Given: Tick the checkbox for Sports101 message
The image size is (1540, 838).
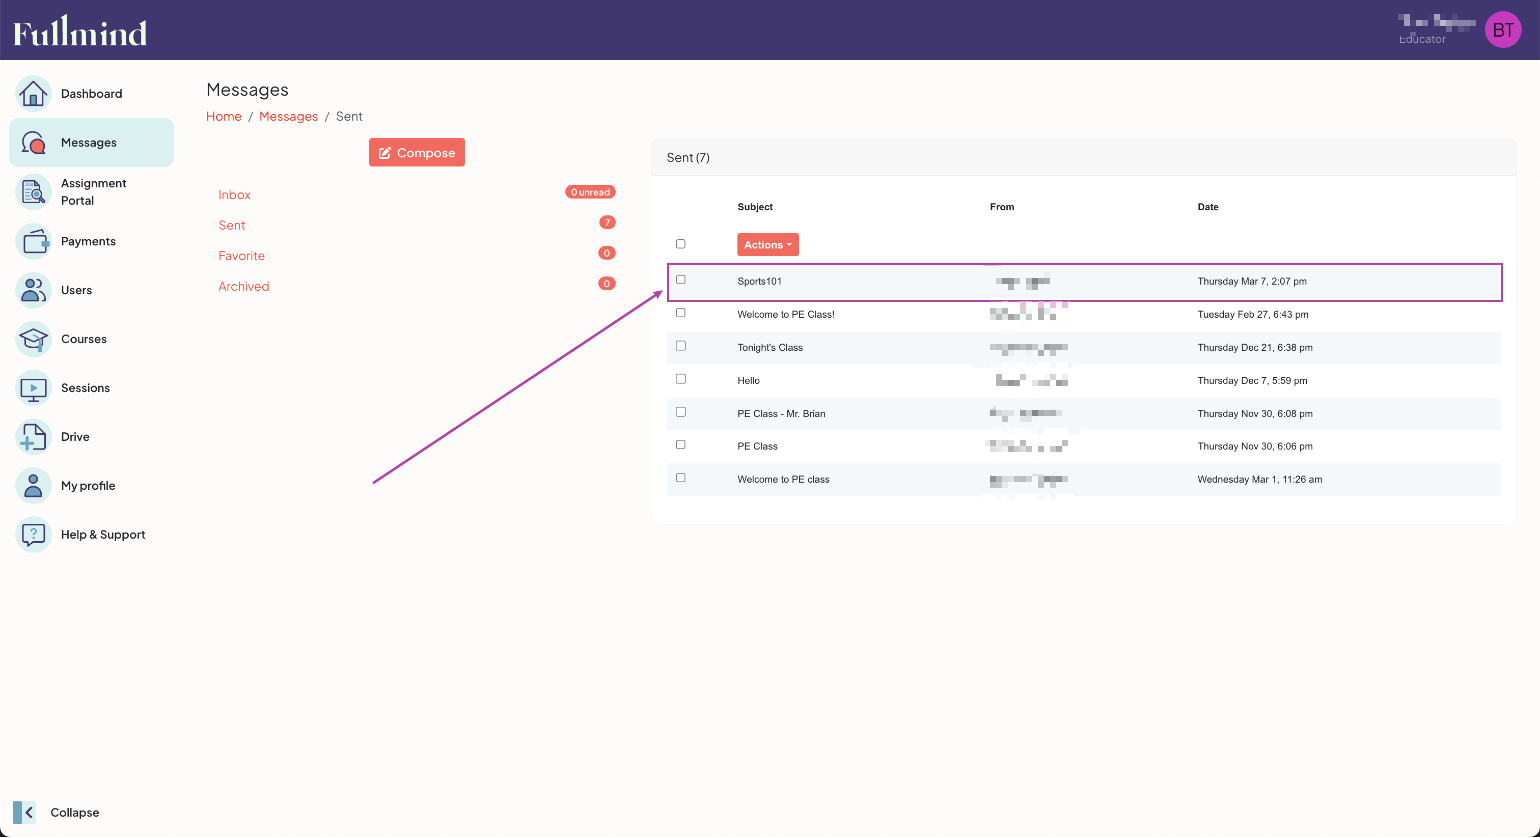Looking at the screenshot, I should tap(681, 280).
